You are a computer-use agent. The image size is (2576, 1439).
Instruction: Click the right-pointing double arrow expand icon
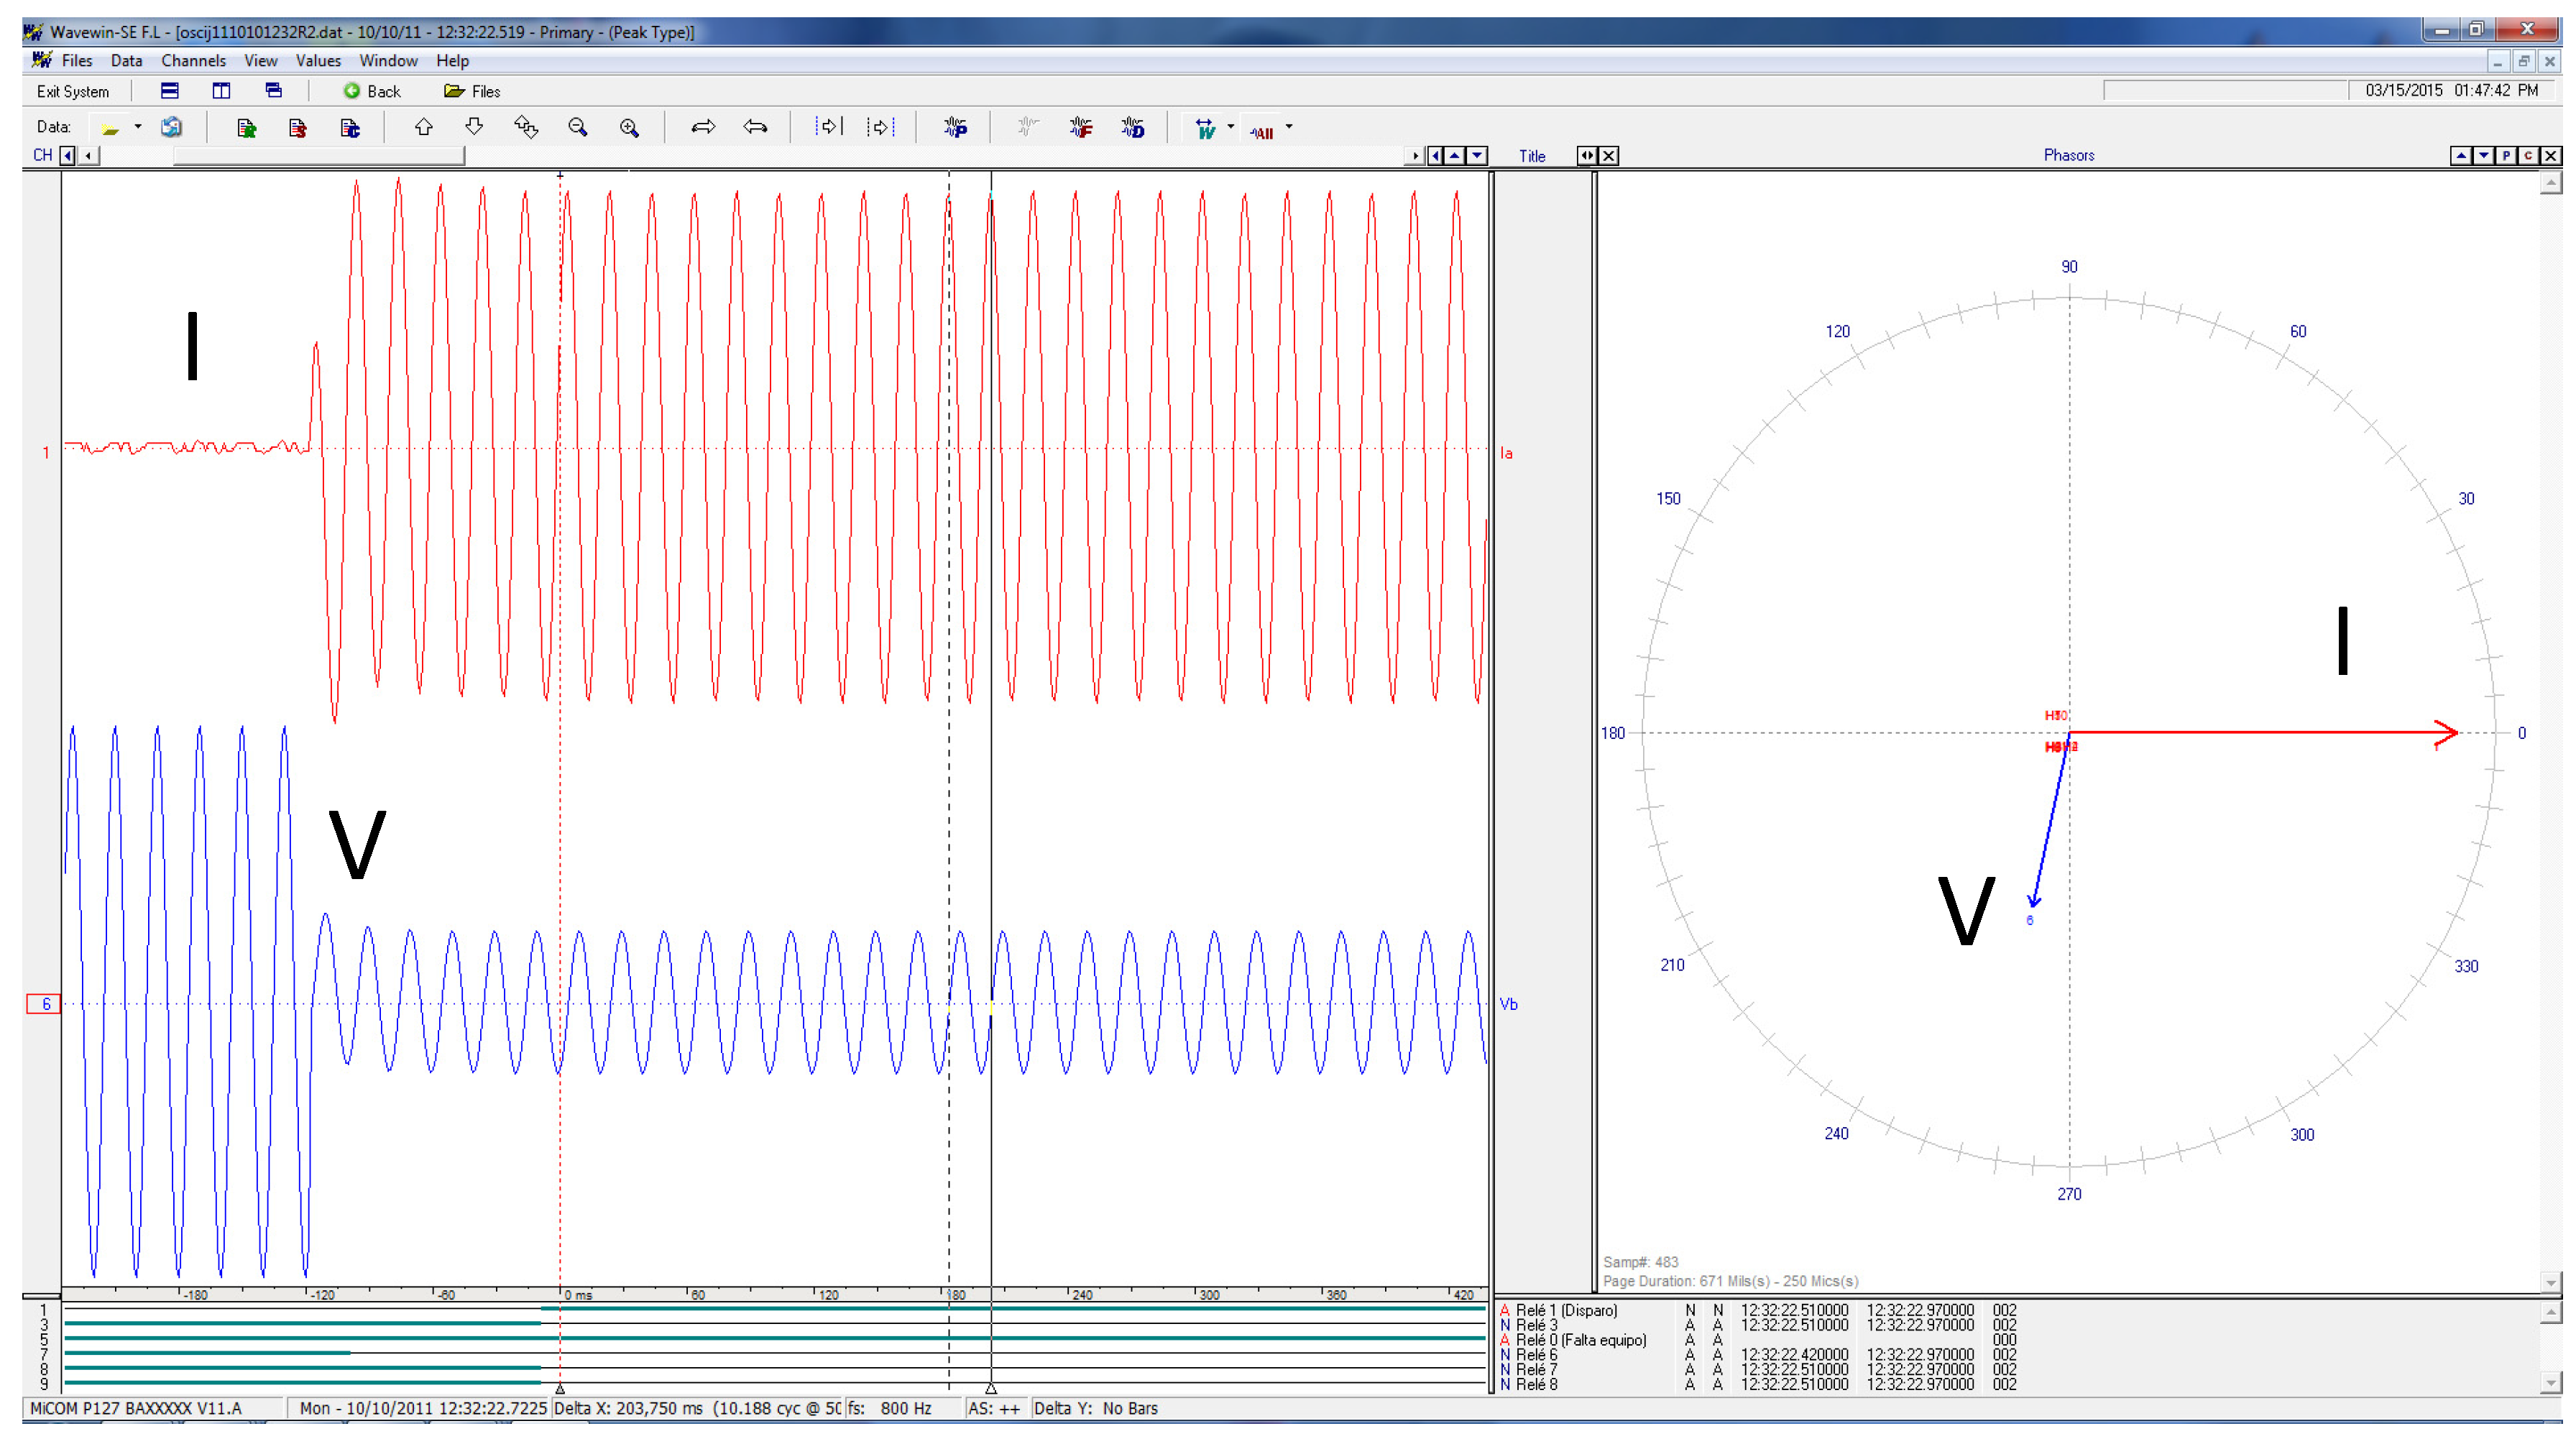(703, 127)
